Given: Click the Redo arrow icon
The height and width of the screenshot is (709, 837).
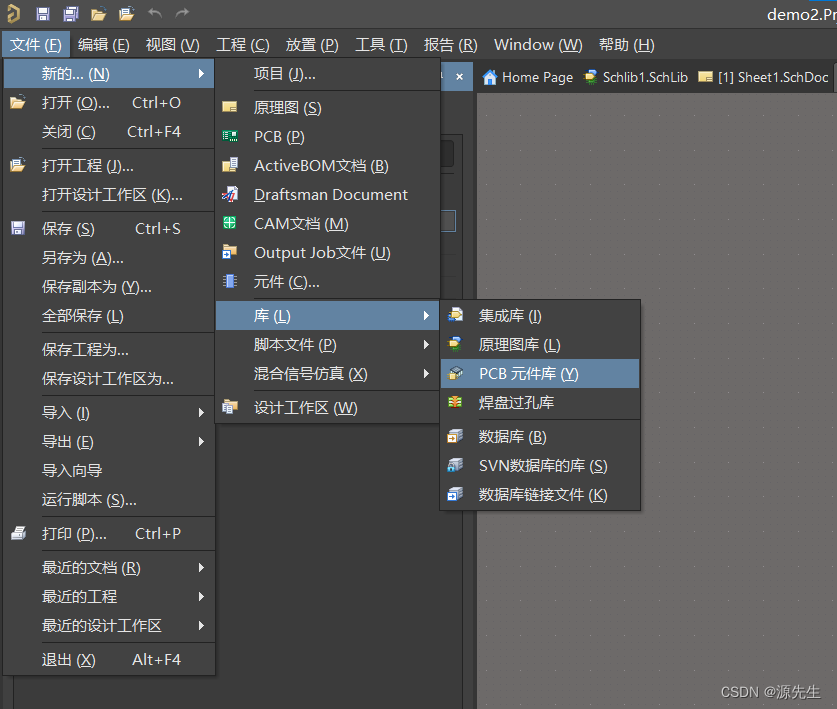Looking at the screenshot, I should point(183,13).
